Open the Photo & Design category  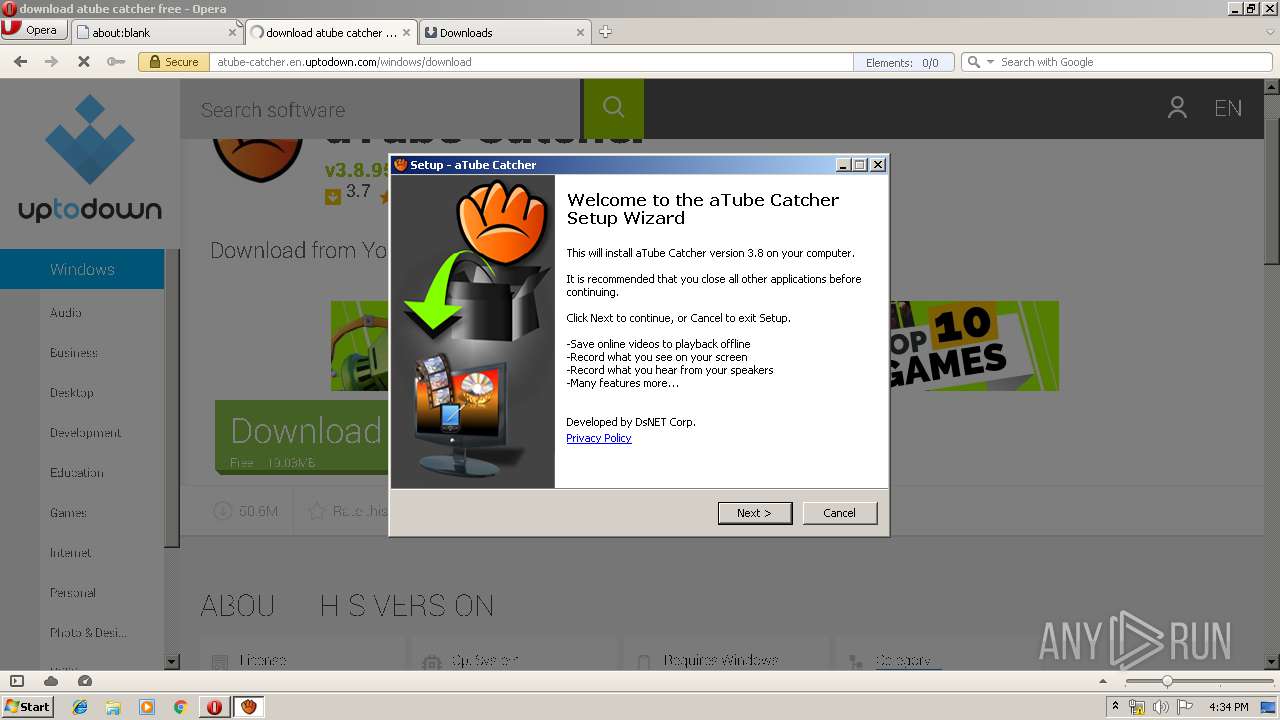tap(88, 632)
